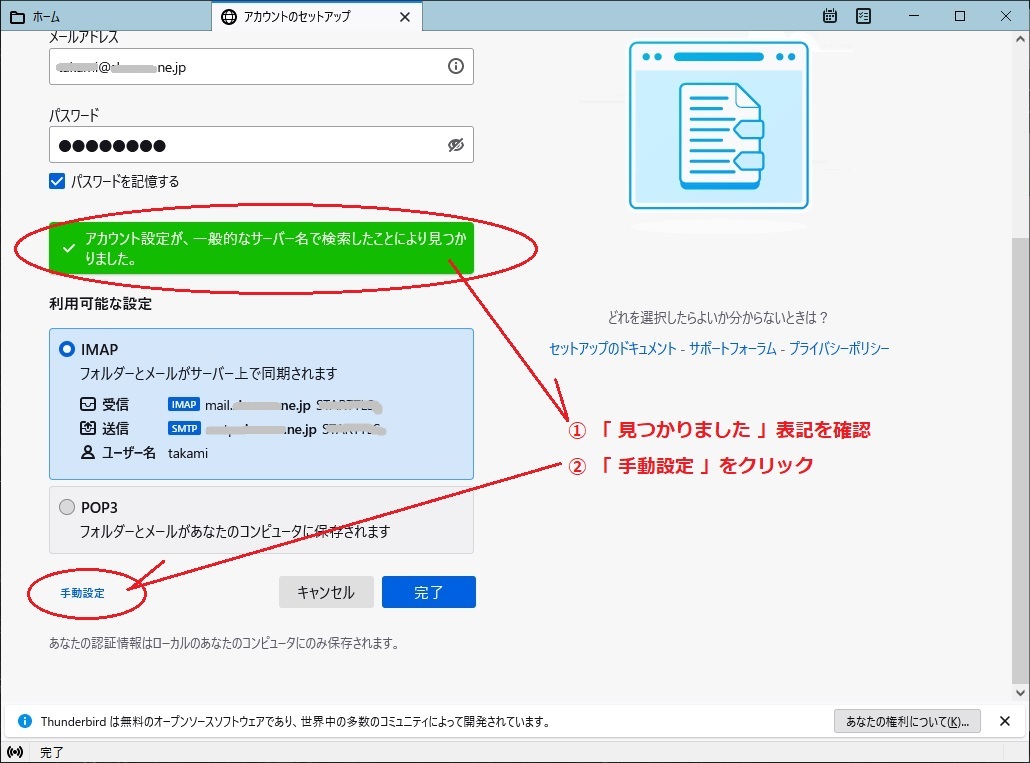1030x763 pixels.
Task: Select the POP3 radio button
Action: point(67,507)
